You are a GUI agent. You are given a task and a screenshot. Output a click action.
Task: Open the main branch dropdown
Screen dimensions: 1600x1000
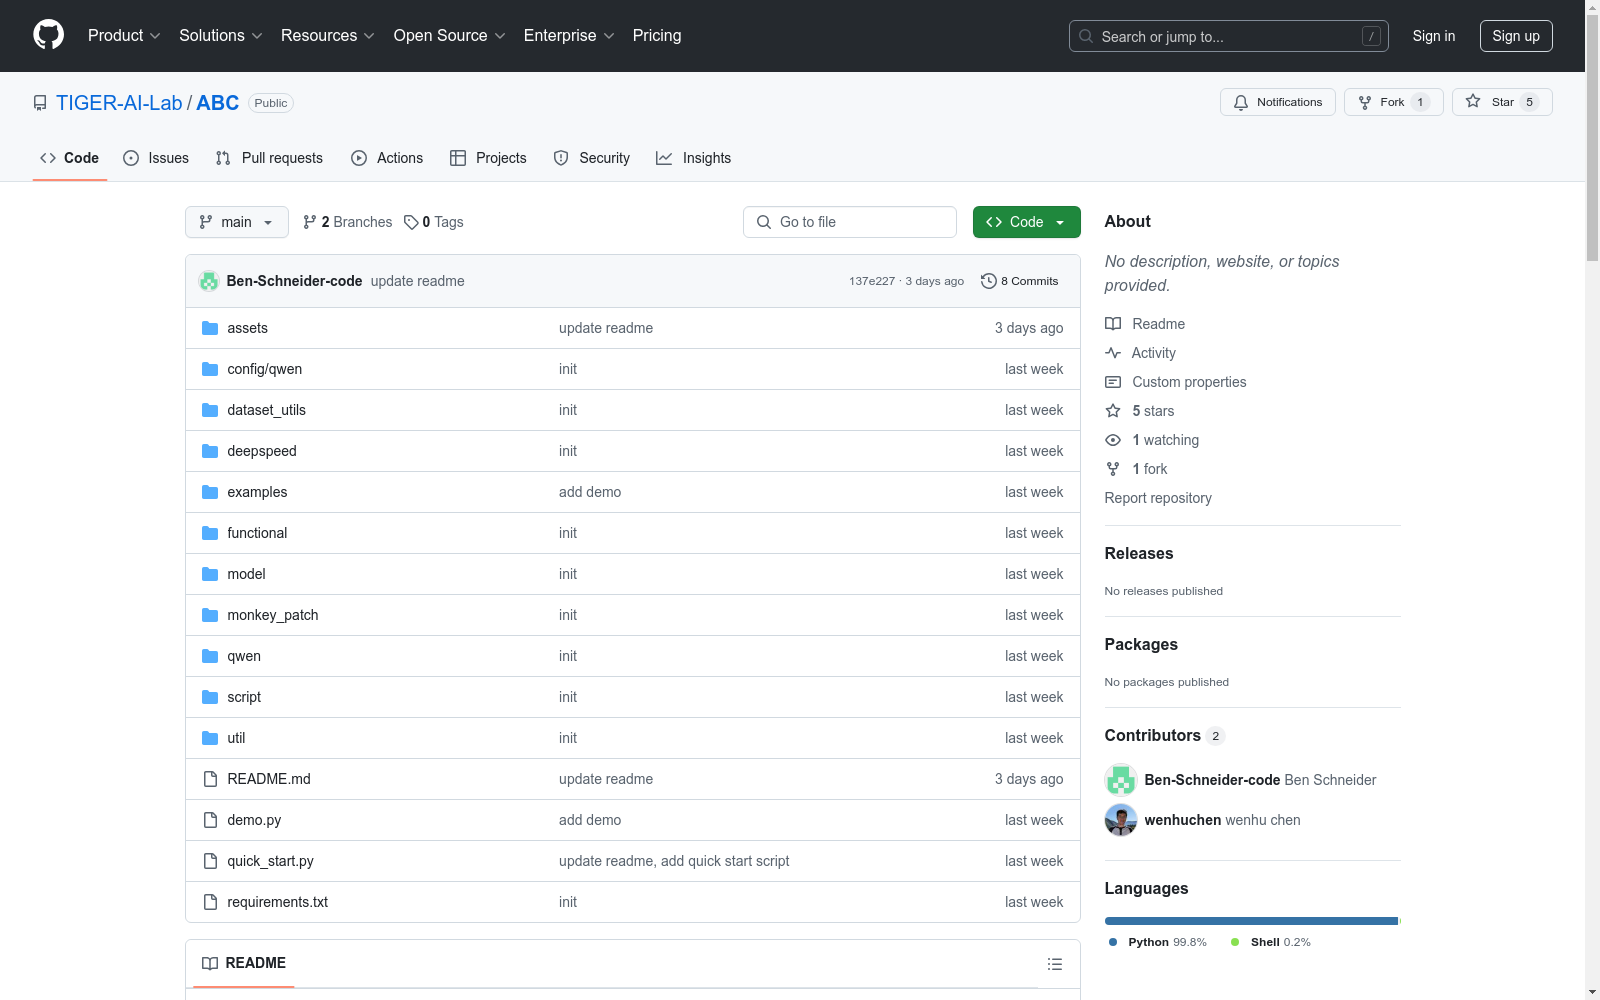pos(237,222)
